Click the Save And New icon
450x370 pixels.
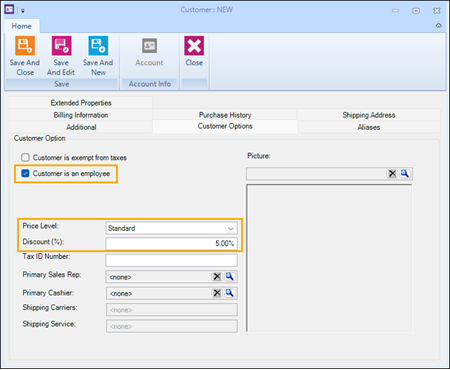[98, 46]
